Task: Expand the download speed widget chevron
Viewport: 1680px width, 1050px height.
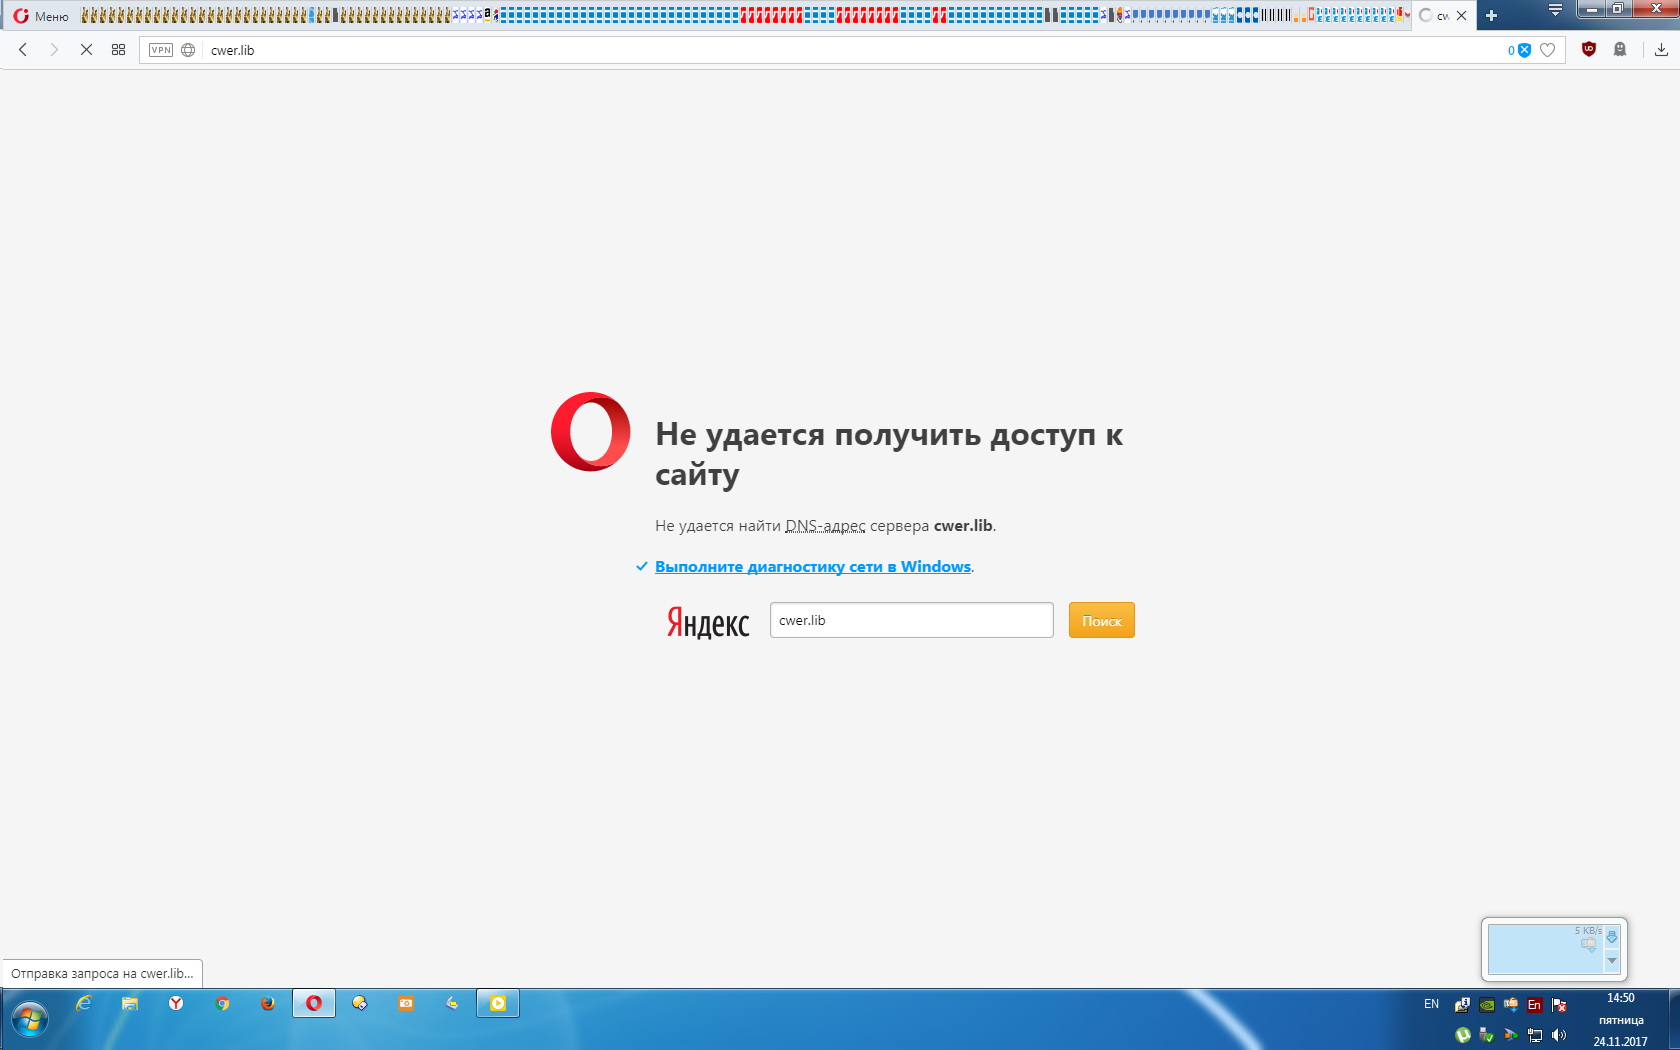Action: [x=1612, y=962]
